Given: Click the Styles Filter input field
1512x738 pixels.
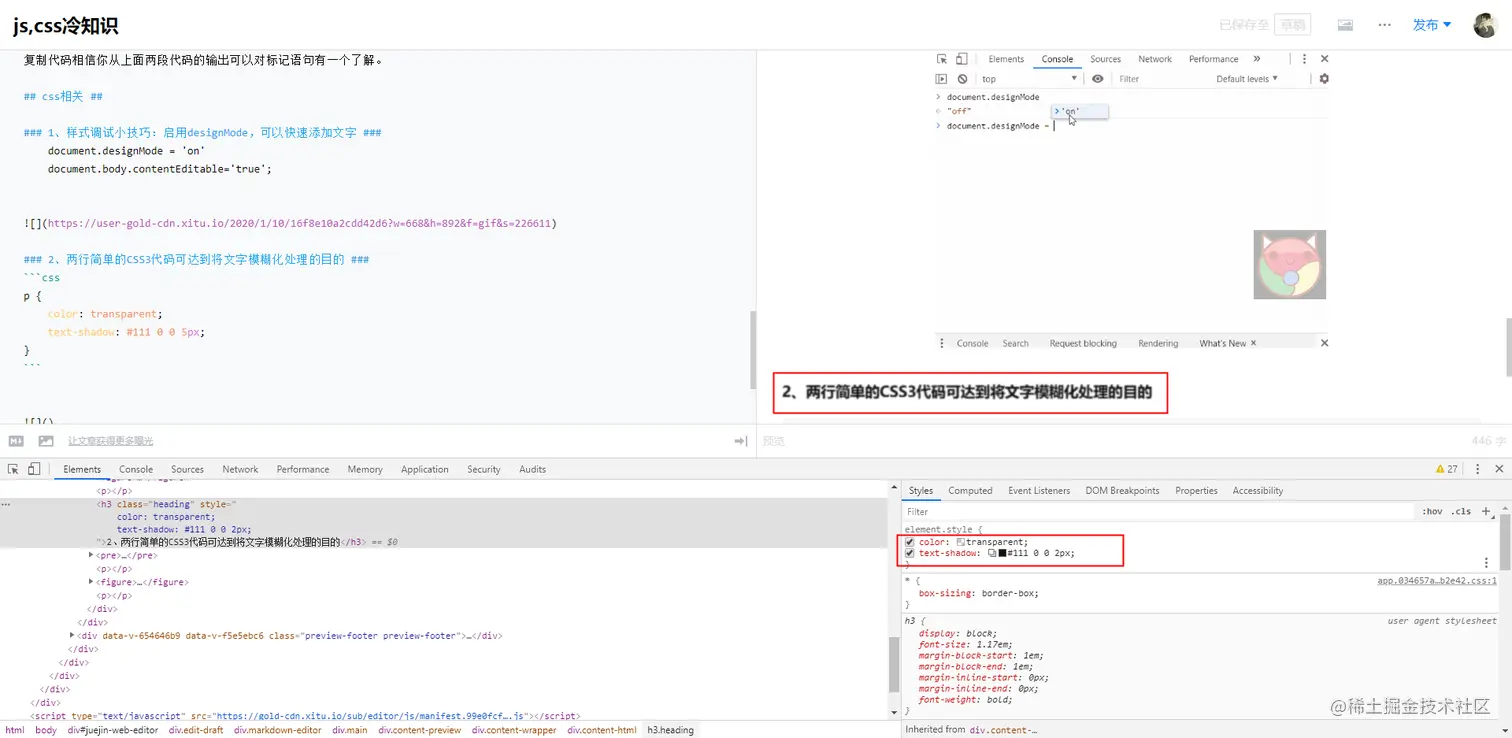Looking at the screenshot, I should 1158,511.
